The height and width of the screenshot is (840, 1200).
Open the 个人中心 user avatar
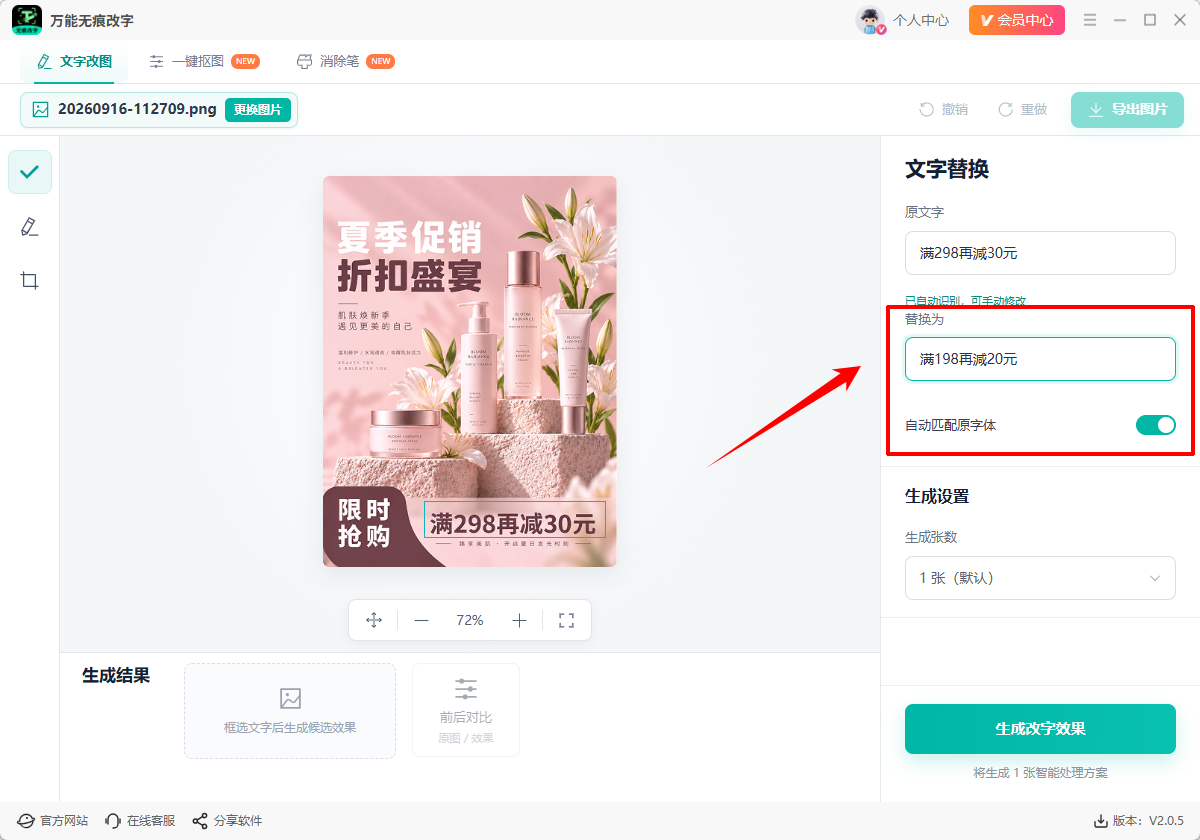(x=870, y=20)
